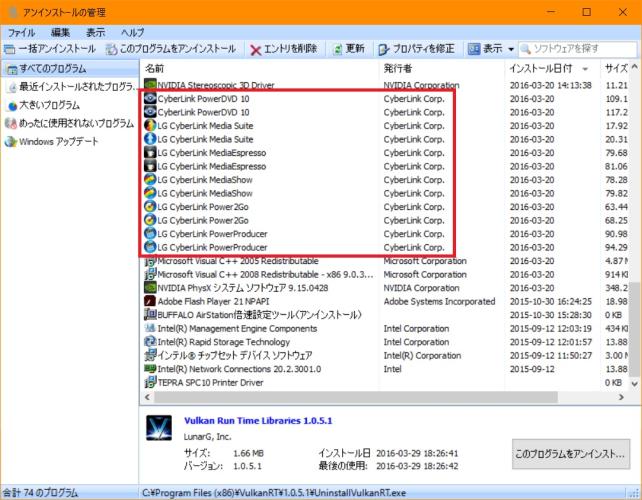Select 大きいプログラム category

click(70, 105)
